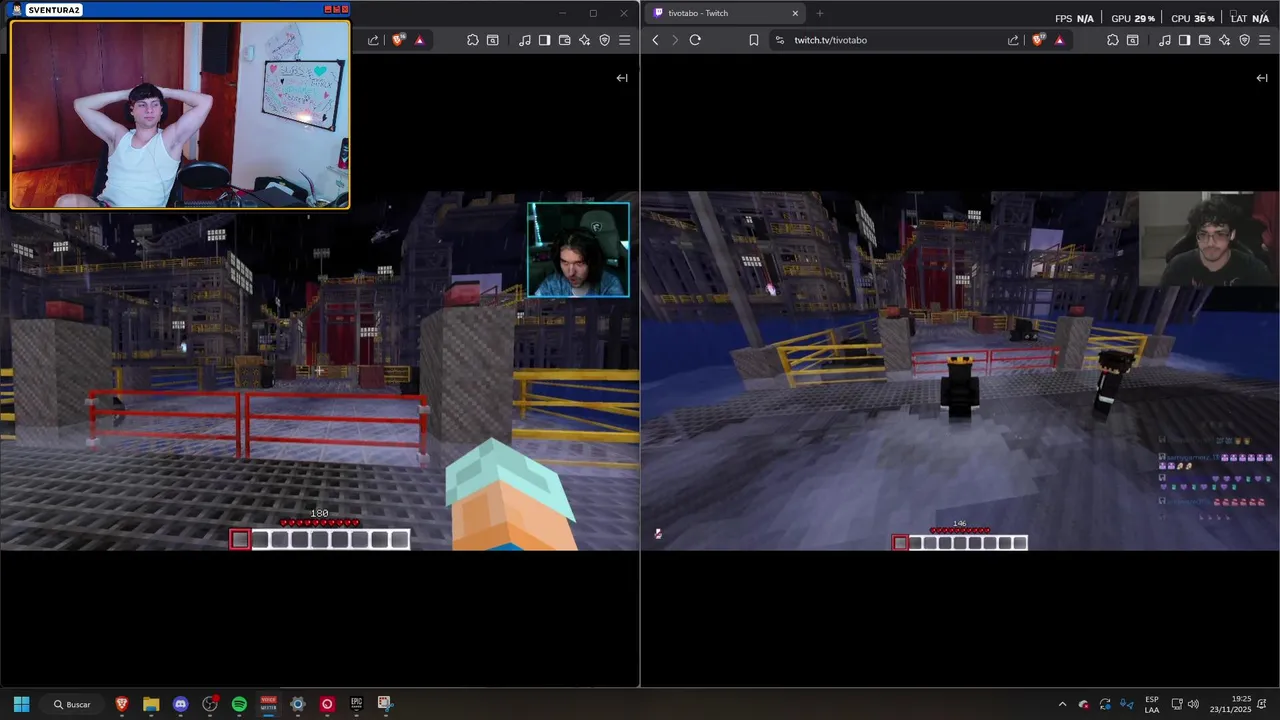This screenshot has height=720, width=1280.
Task: Open Brave Rewards triangle in left window
Action: click(x=419, y=40)
